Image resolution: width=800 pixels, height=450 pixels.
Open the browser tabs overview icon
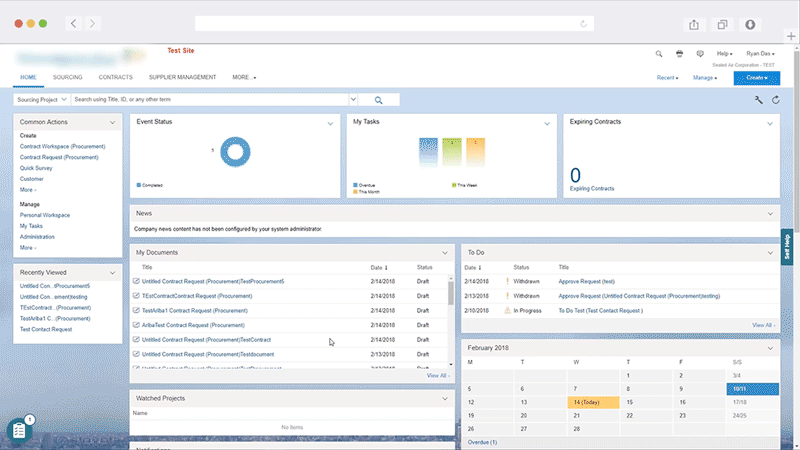[722, 24]
